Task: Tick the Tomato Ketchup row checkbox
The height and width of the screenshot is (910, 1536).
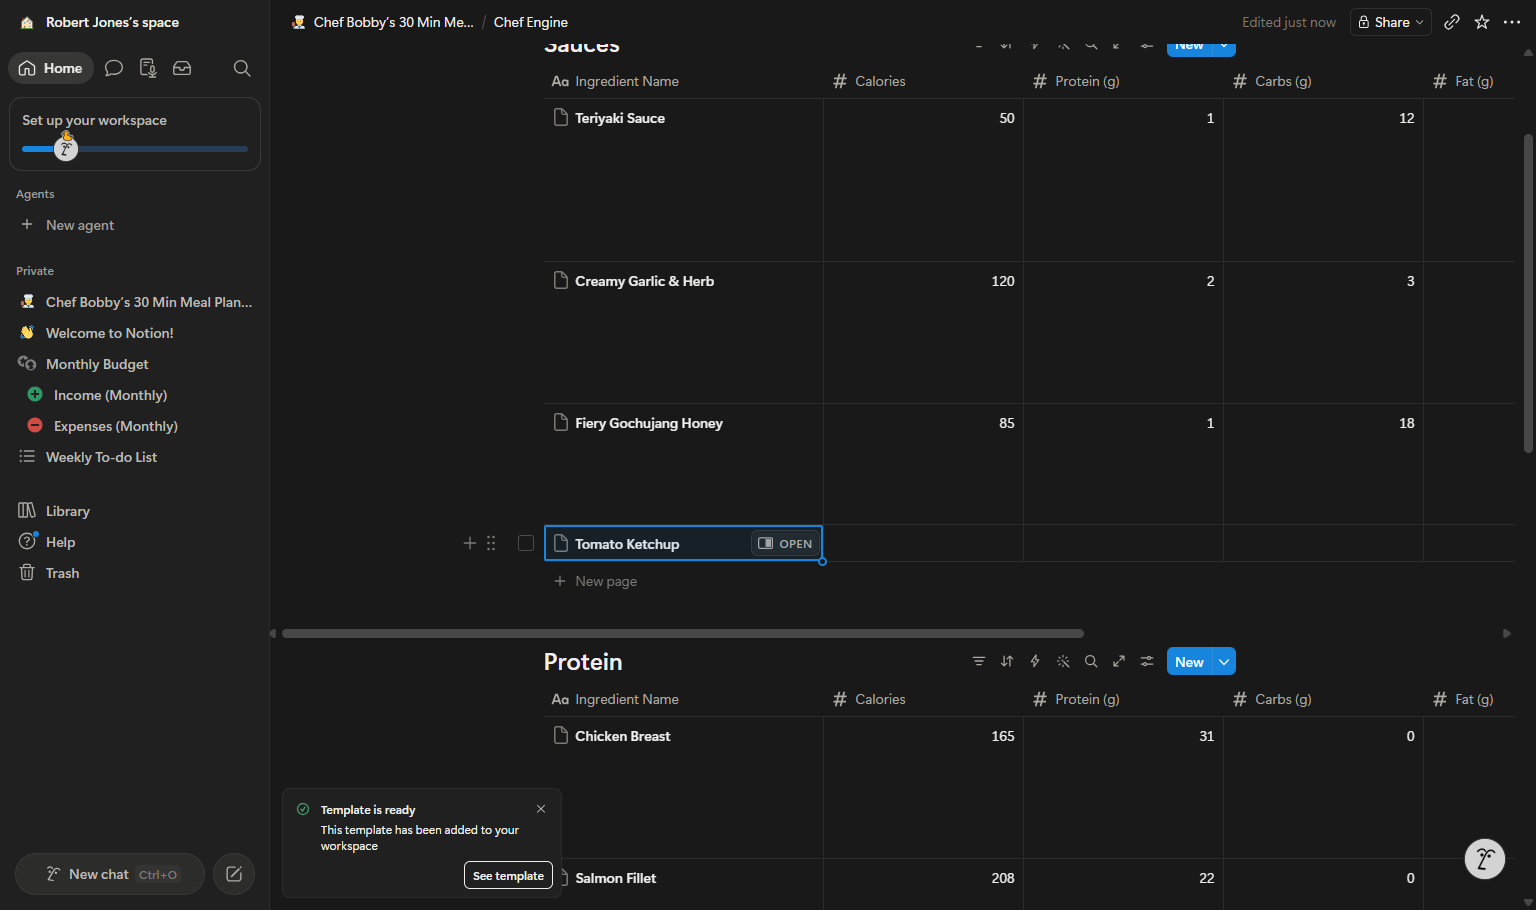Action: click(x=526, y=543)
